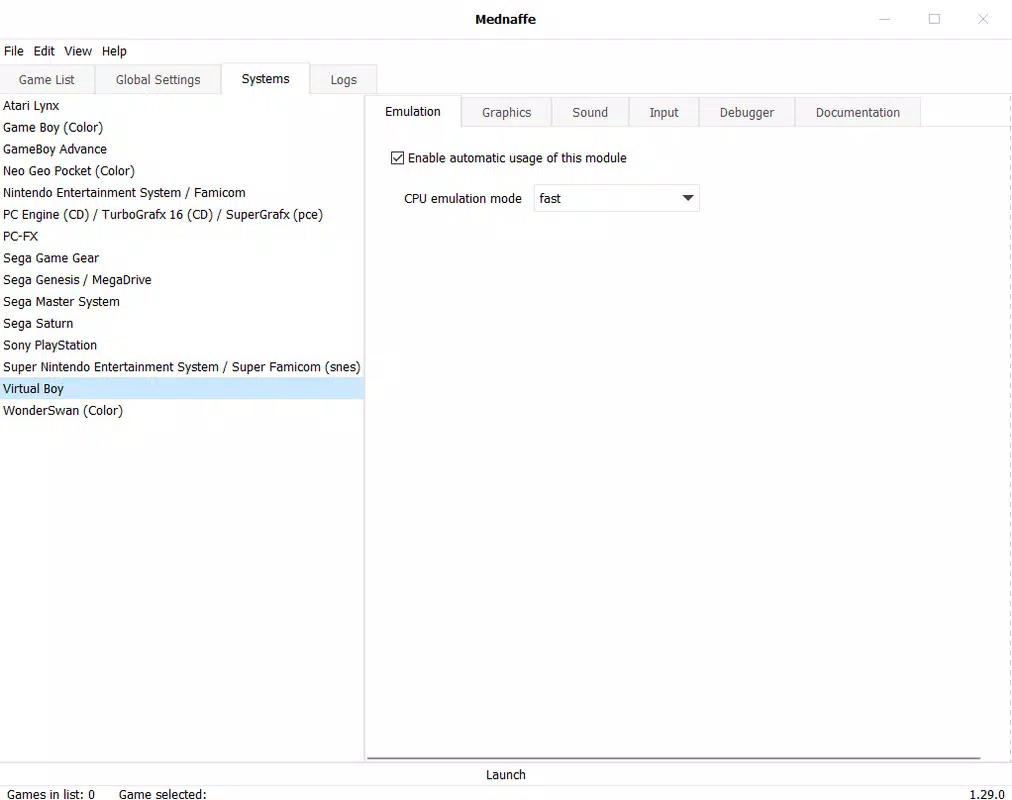Open the Documentation sub-tab
The image size is (1012, 800).
tap(858, 112)
